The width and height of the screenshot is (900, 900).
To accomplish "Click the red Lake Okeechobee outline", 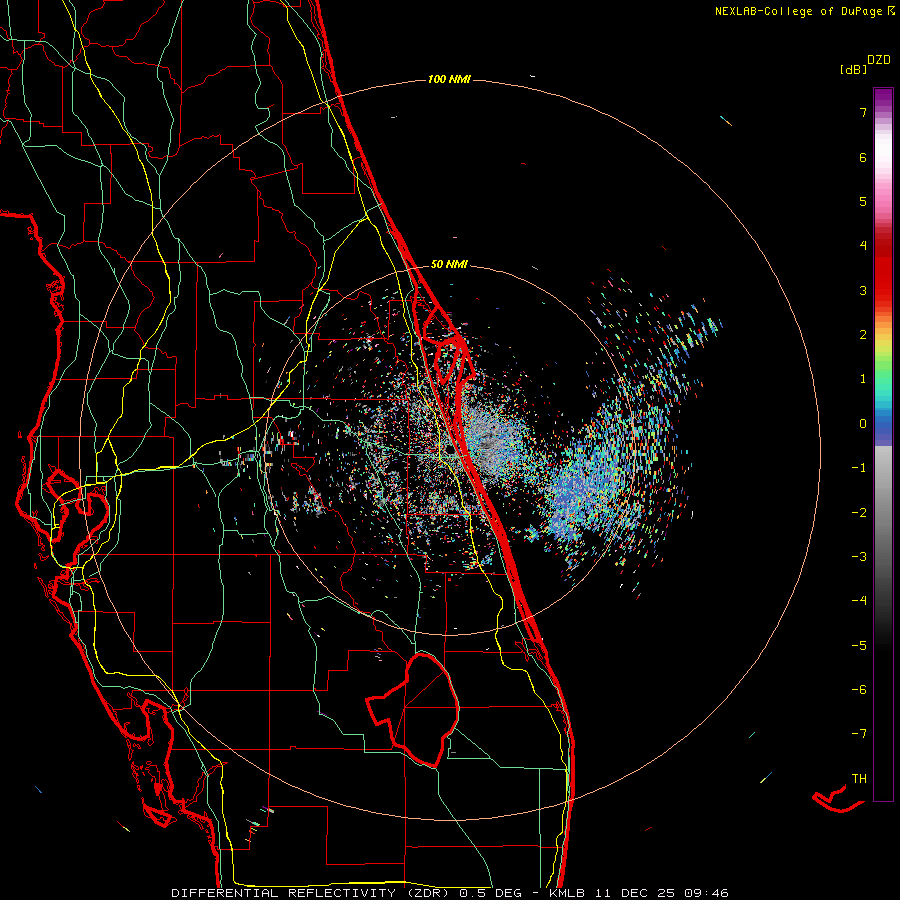I will coord(414,709).
